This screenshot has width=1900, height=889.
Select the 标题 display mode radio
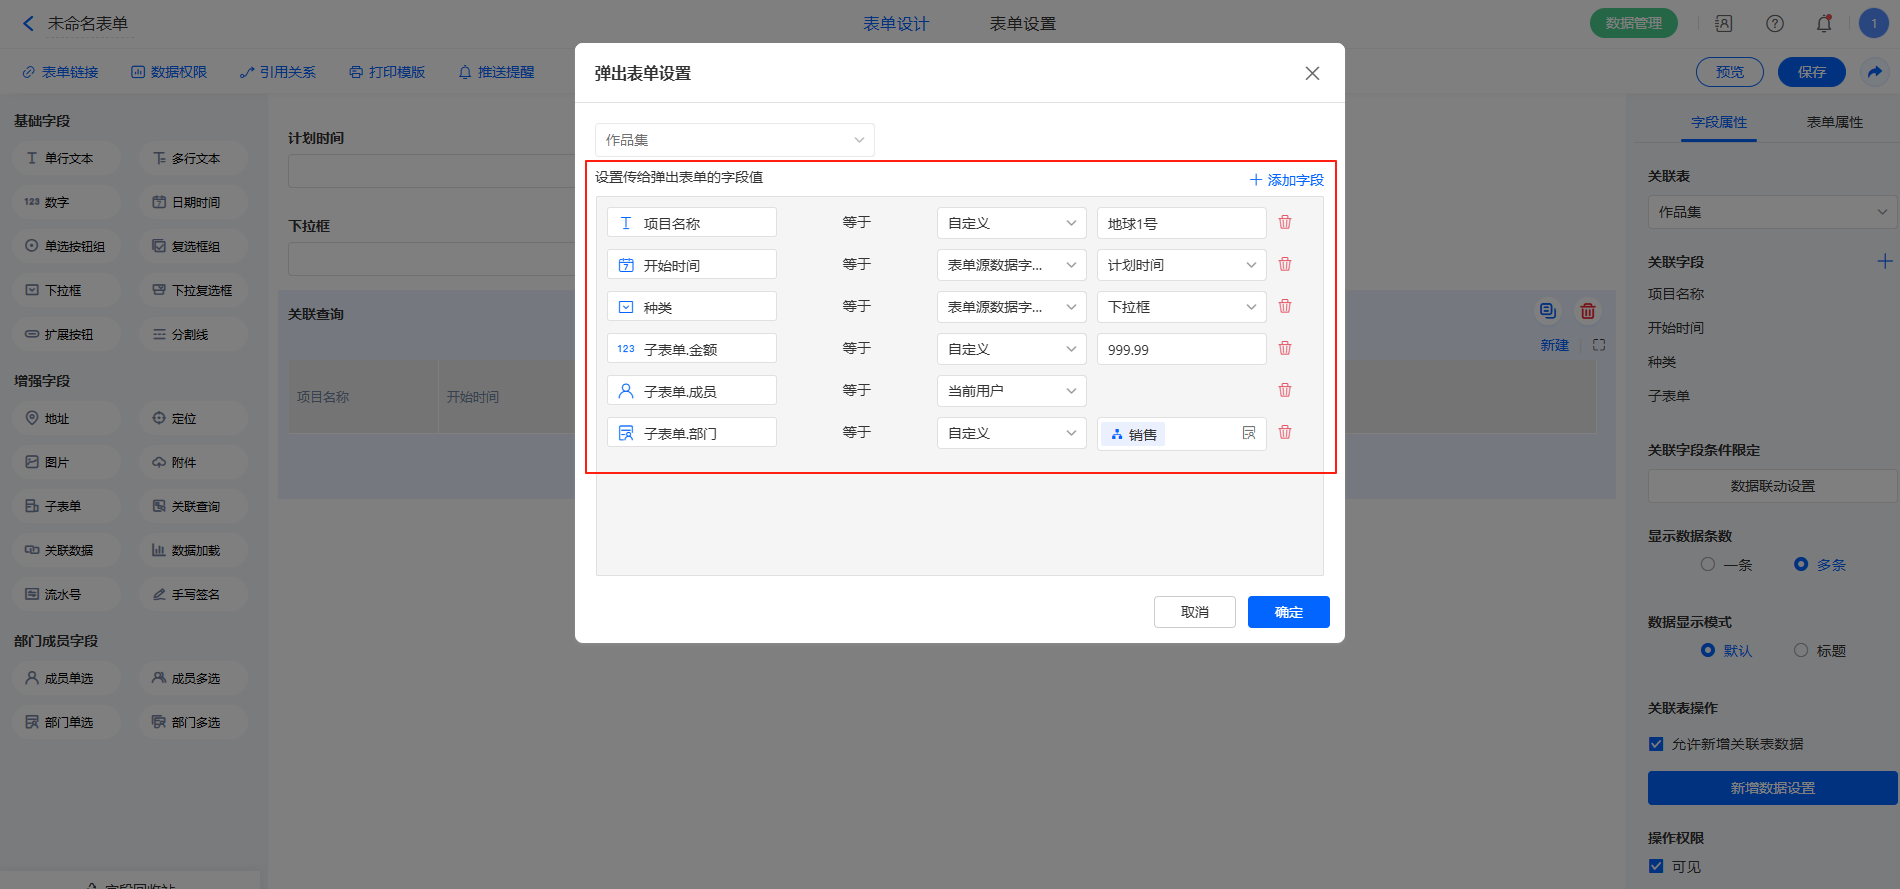coord(1801,650)
